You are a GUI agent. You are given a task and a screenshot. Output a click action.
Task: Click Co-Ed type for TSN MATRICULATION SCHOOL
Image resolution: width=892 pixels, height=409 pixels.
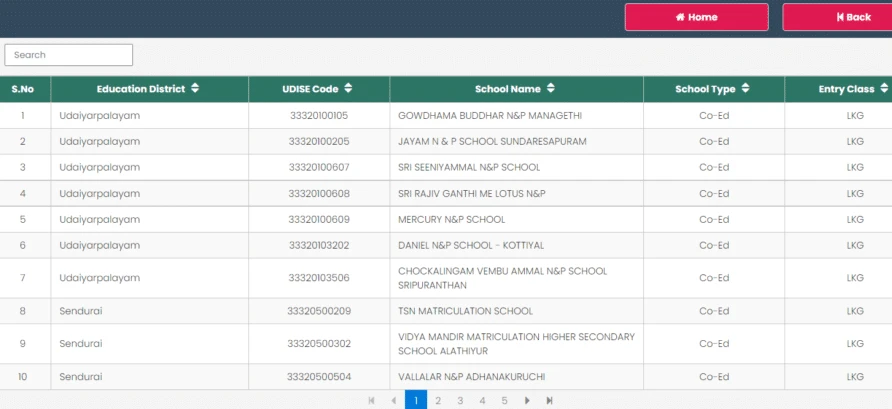tap(714, 311)
